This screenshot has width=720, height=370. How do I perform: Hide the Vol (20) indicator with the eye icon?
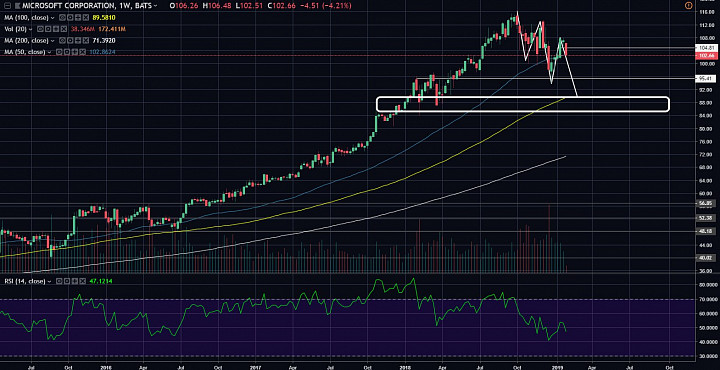[x=40, y=29]
